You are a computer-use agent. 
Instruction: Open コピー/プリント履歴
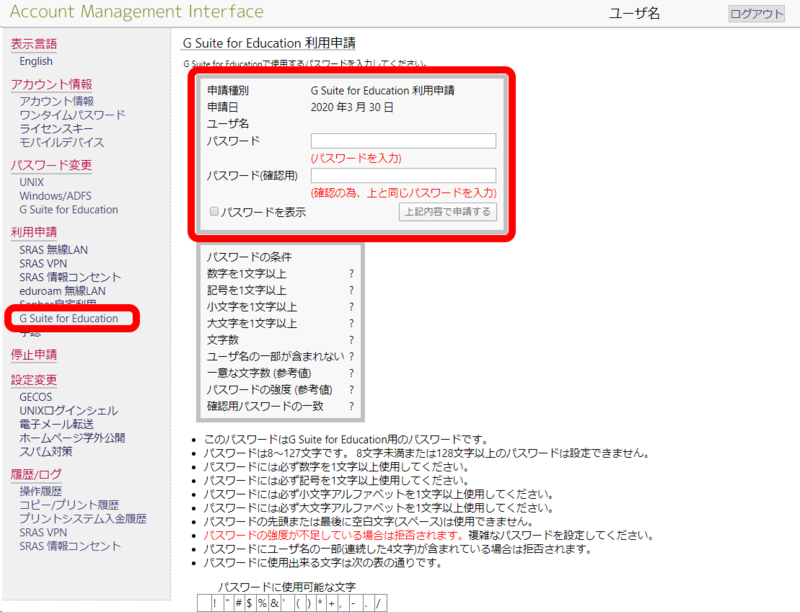click(x=69, y=505)
